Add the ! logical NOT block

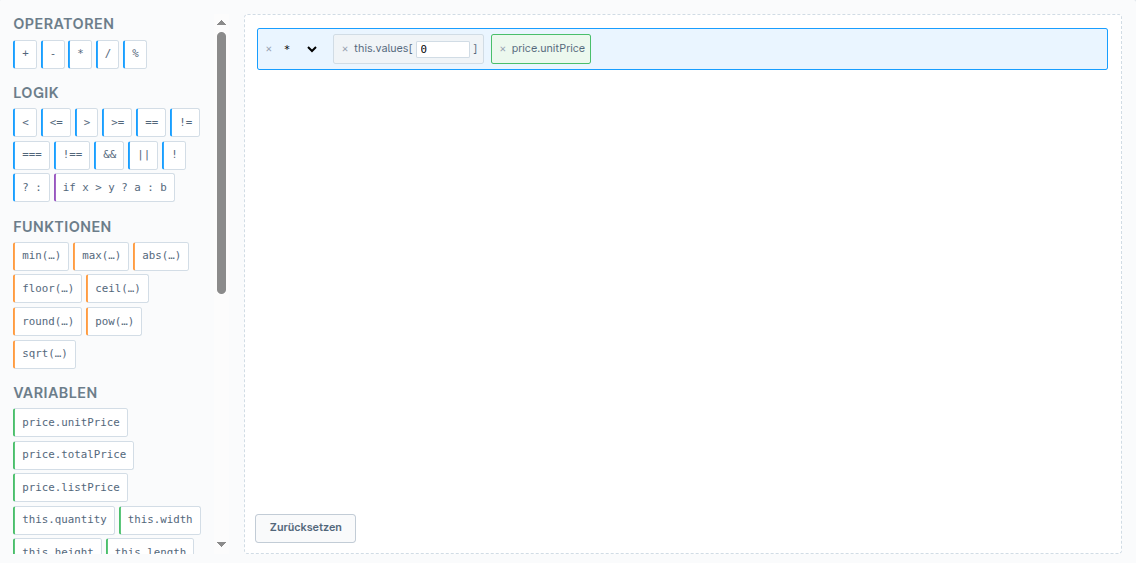coord(175,155)
